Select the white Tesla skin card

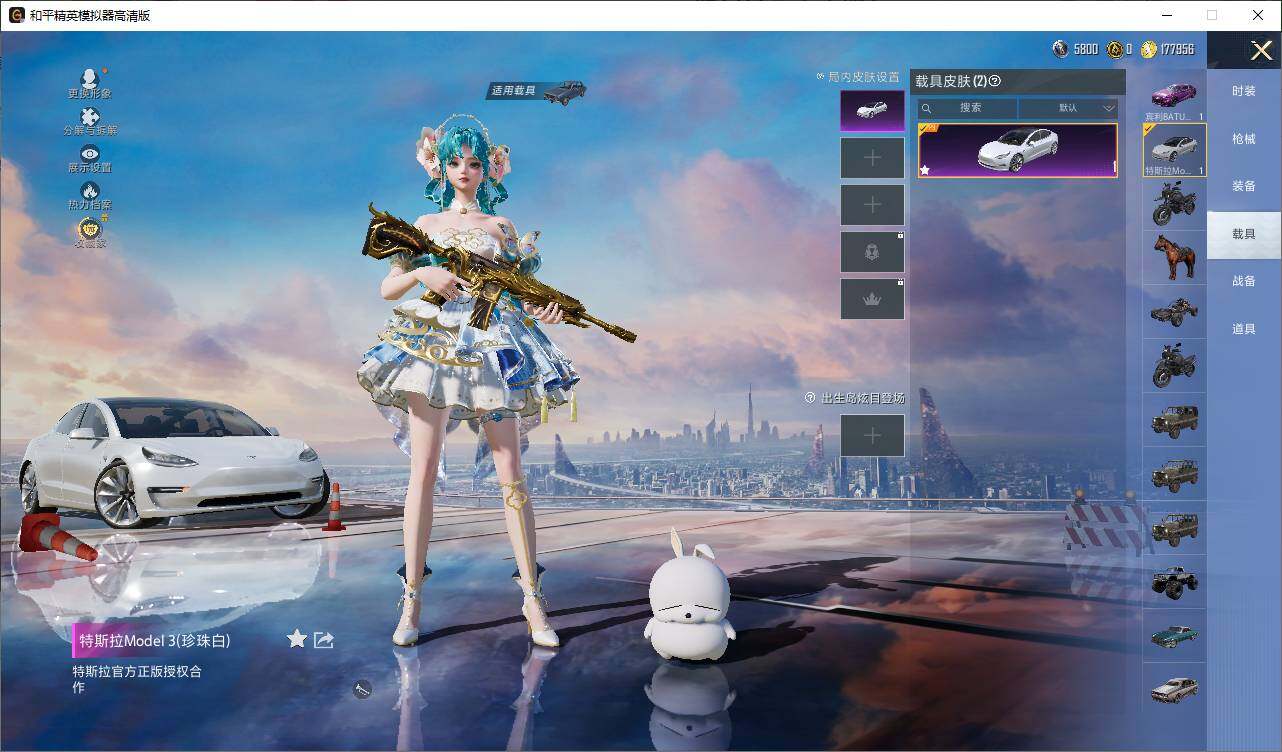click(x=1018, y=151)
